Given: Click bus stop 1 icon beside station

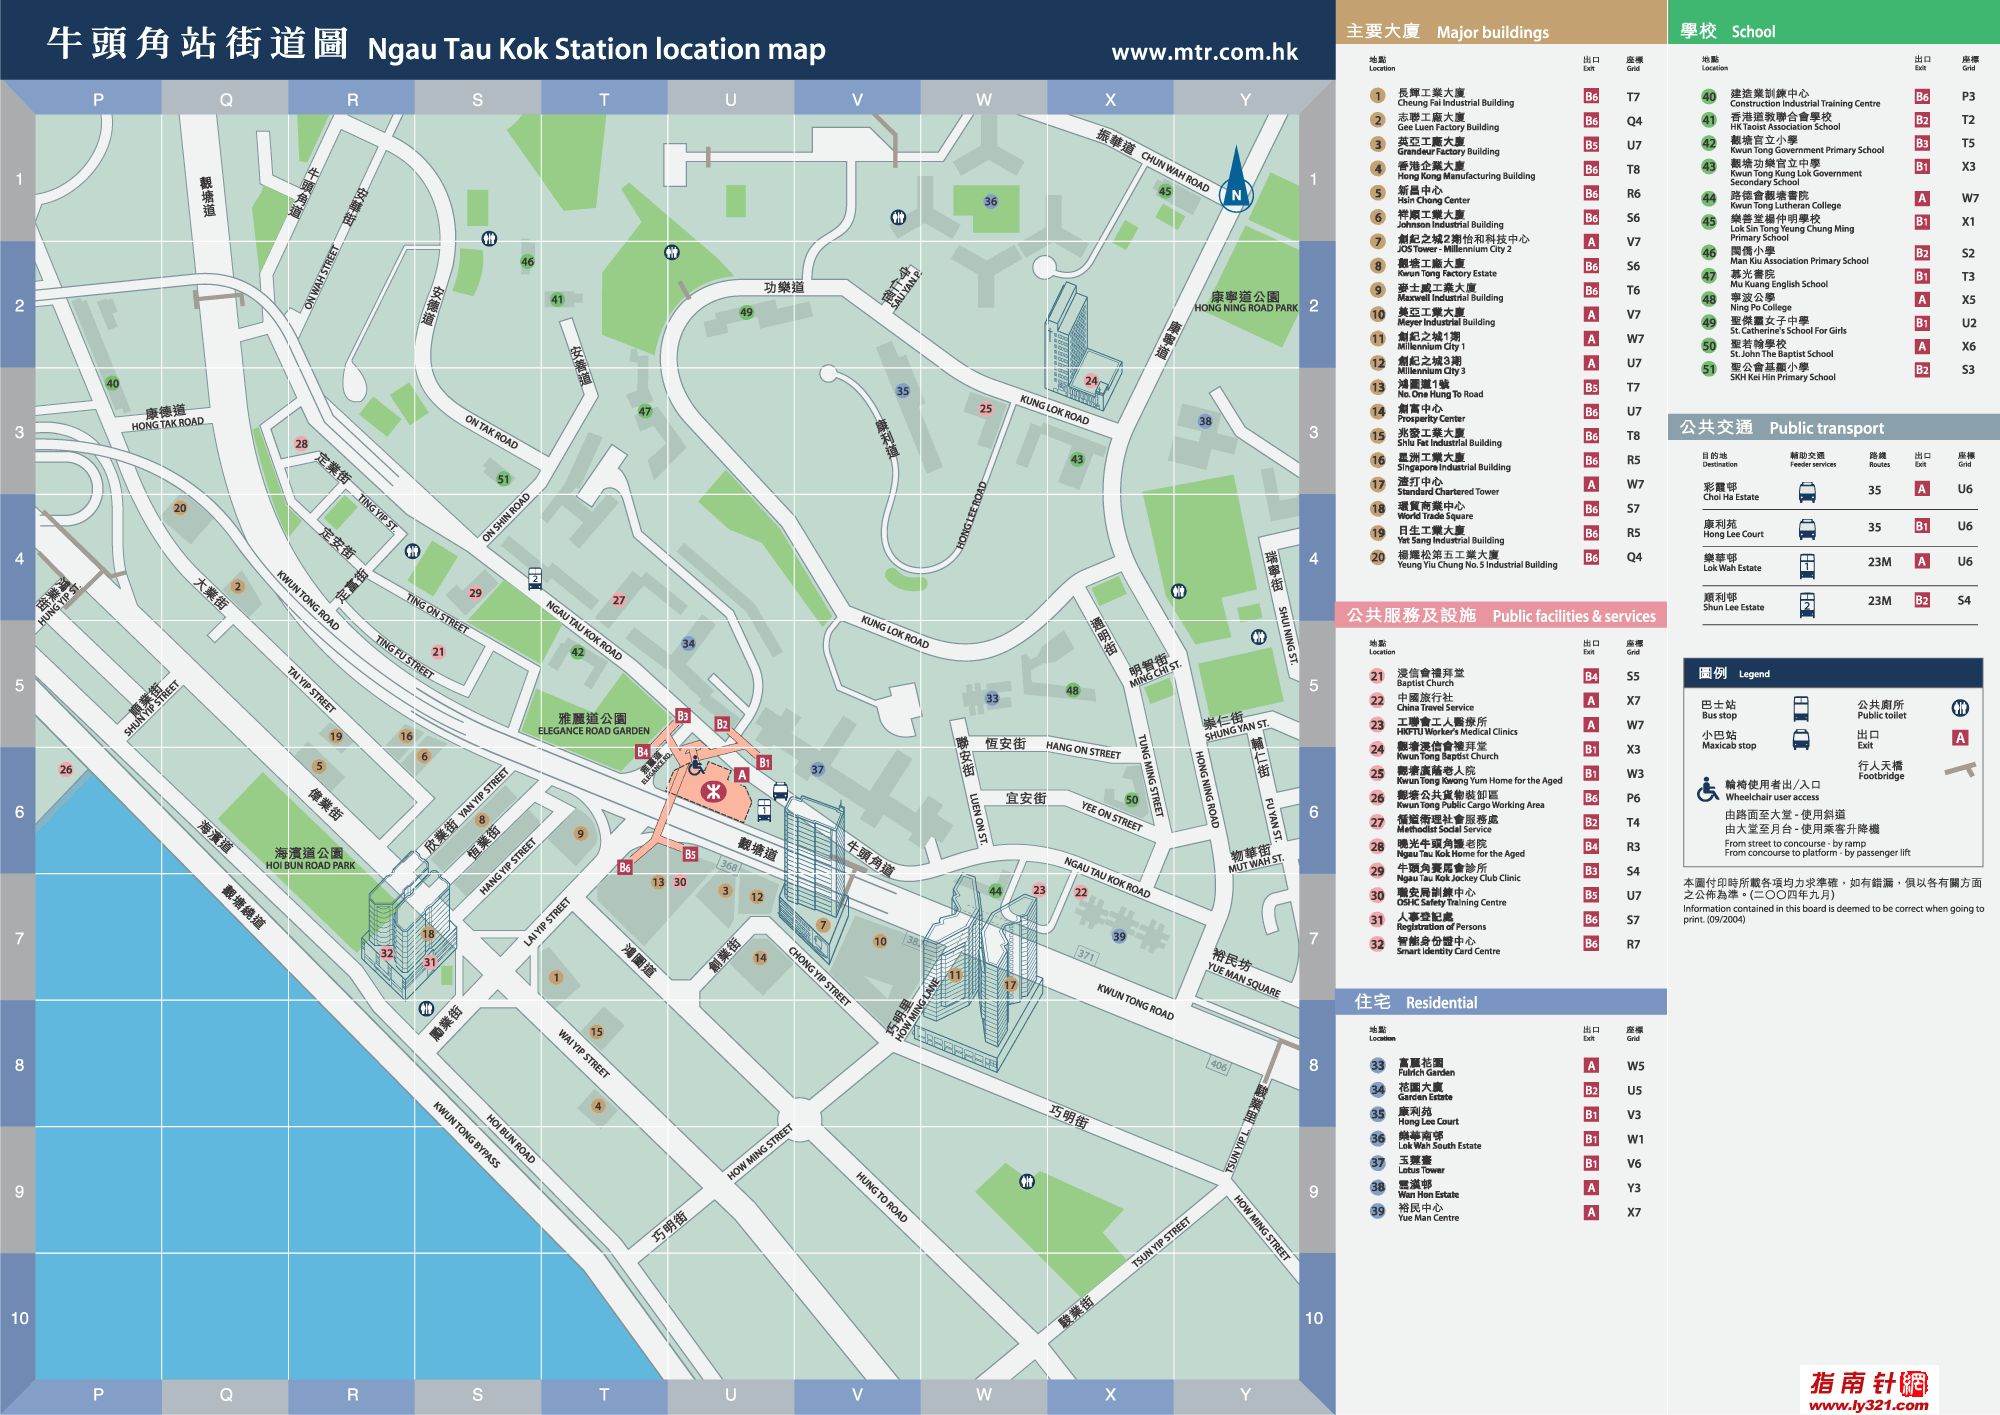Looking at the screenshot, I should coord(764,809).
